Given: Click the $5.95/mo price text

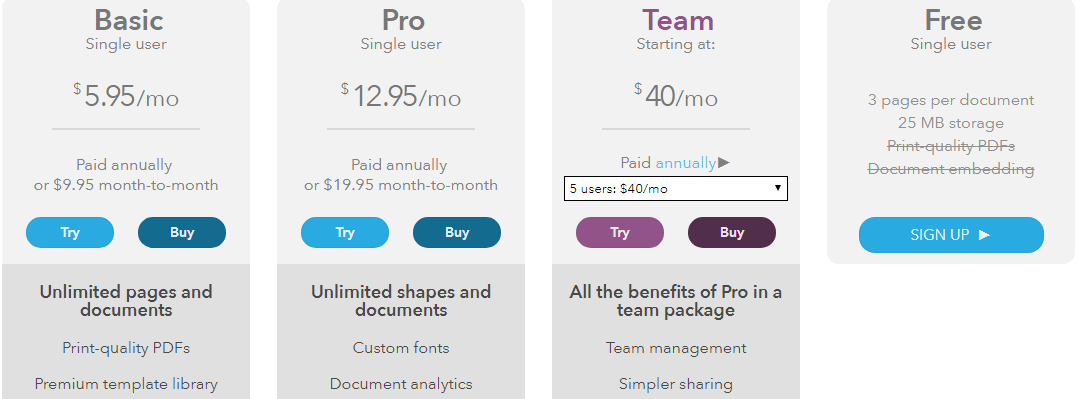Looking at the screenshot, I should pos(126,97).
